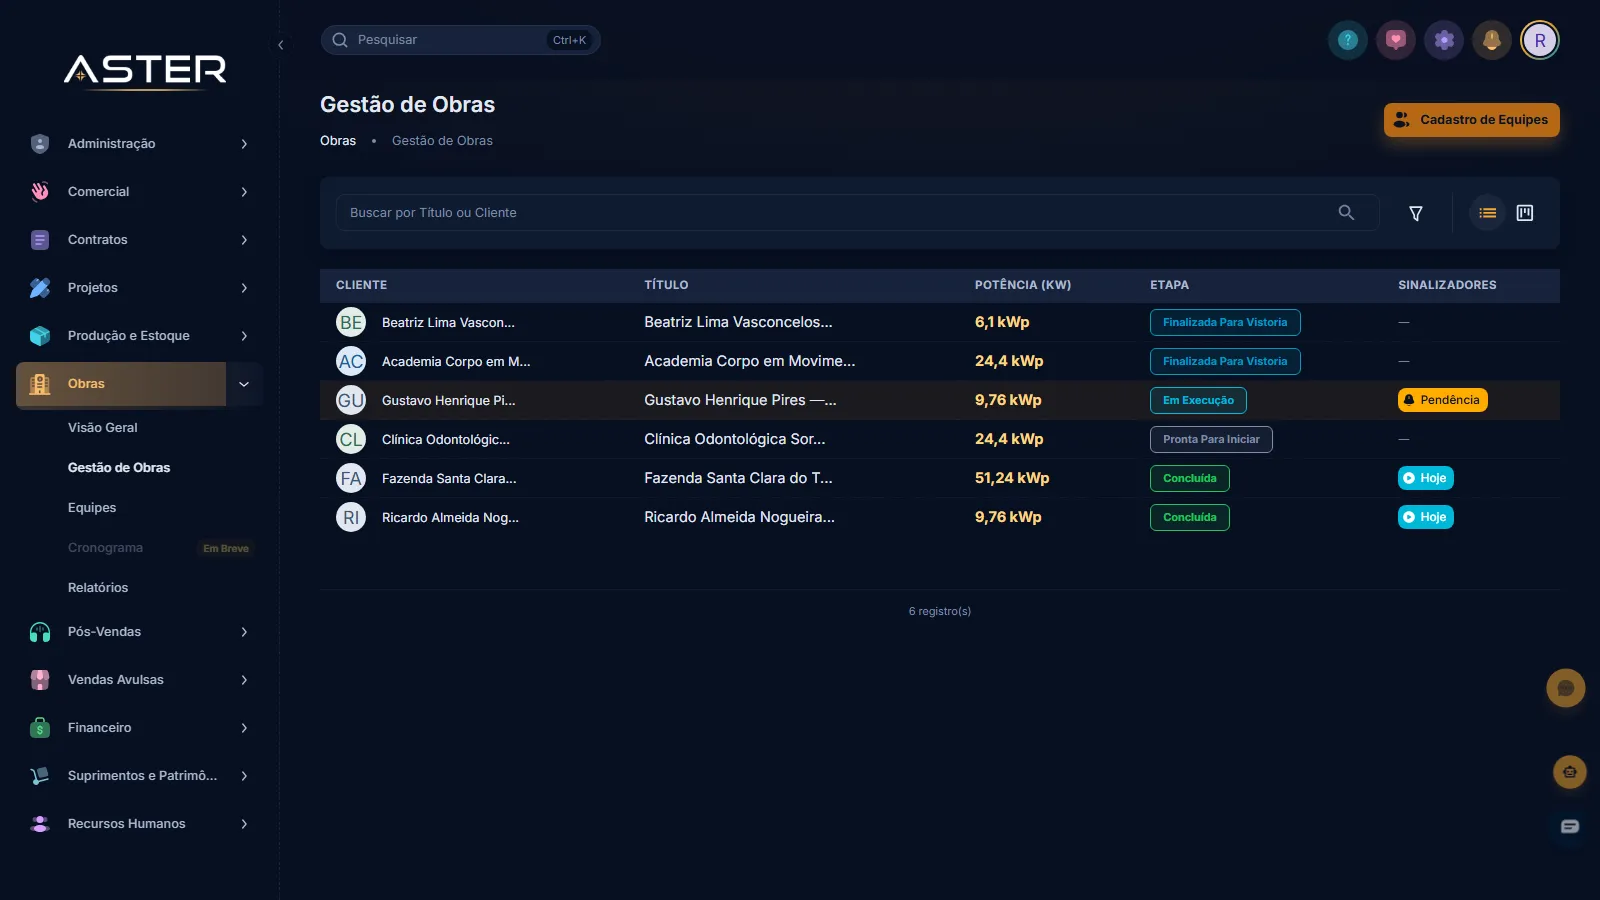Screen dimensions: 1600x900
Task: Click the FA avatar for Fazenda Santa Clara
Action: pyautogui.click(x=351, y=478)
